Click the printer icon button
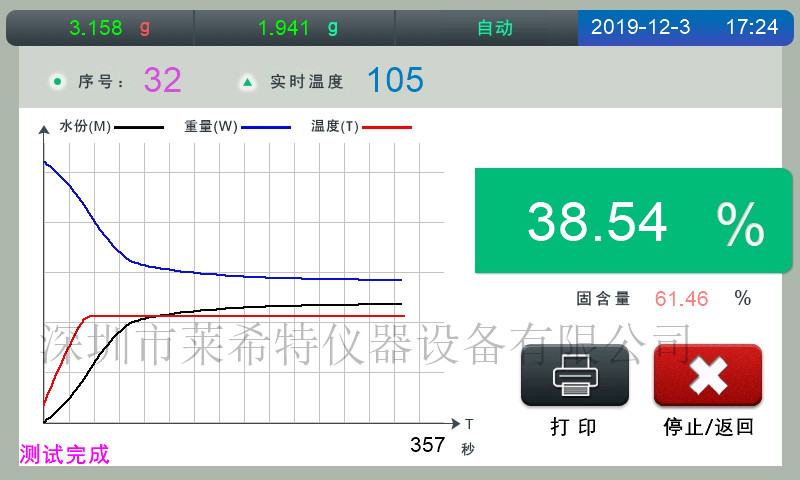 (575, 375)
